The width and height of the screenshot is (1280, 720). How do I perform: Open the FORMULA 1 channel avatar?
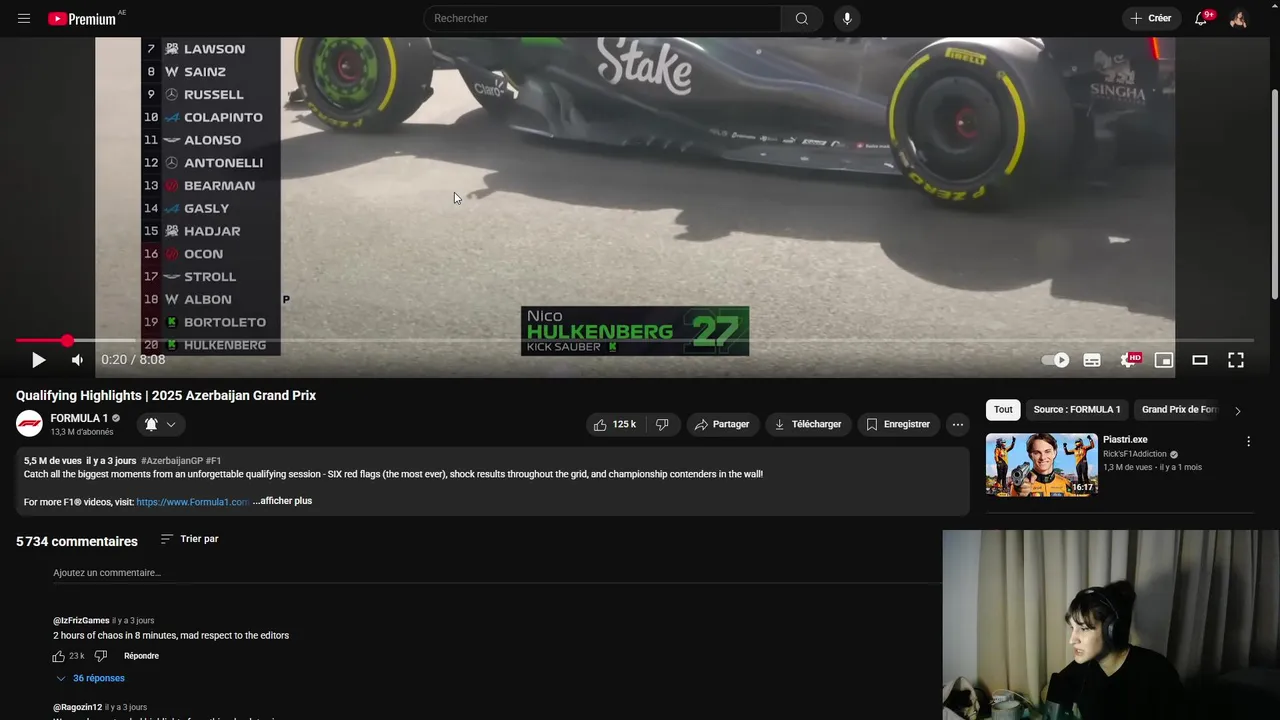(x=29, y=423)
